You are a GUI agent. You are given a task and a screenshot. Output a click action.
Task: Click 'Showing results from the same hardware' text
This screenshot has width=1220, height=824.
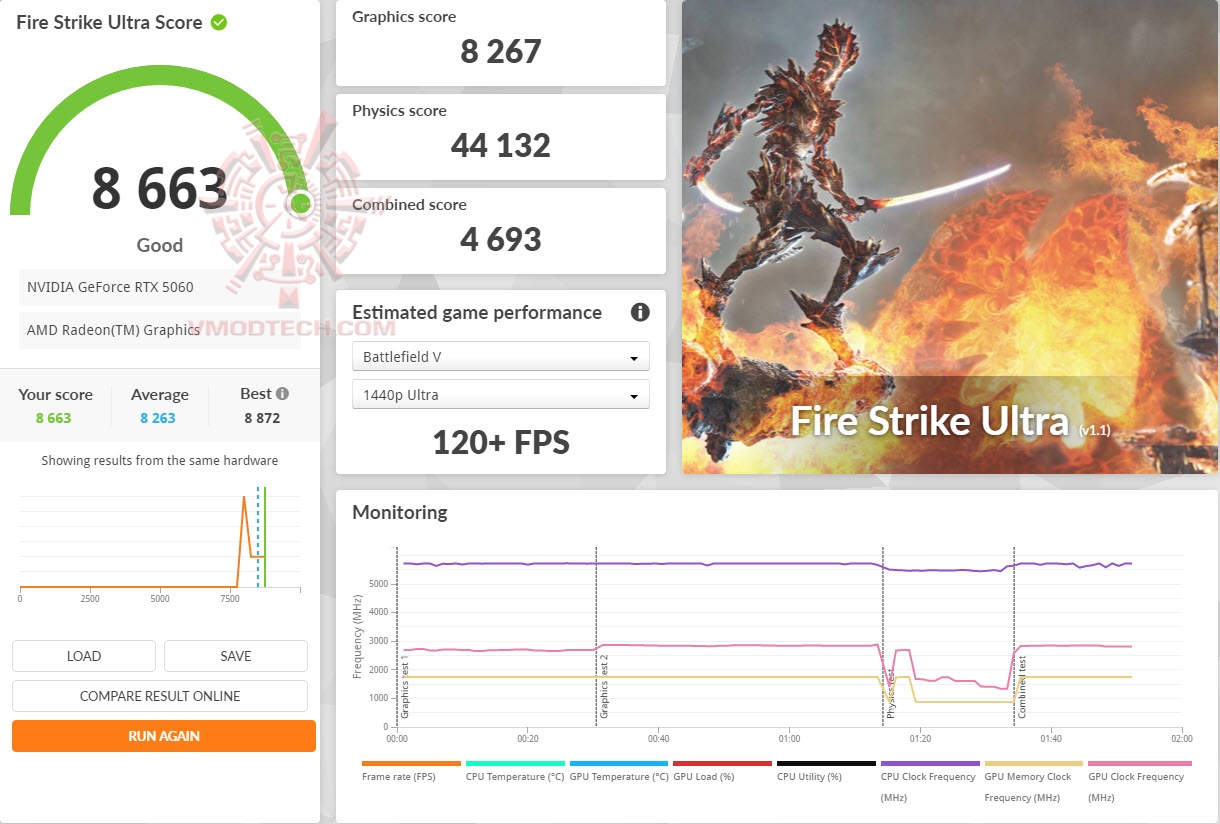160,461
